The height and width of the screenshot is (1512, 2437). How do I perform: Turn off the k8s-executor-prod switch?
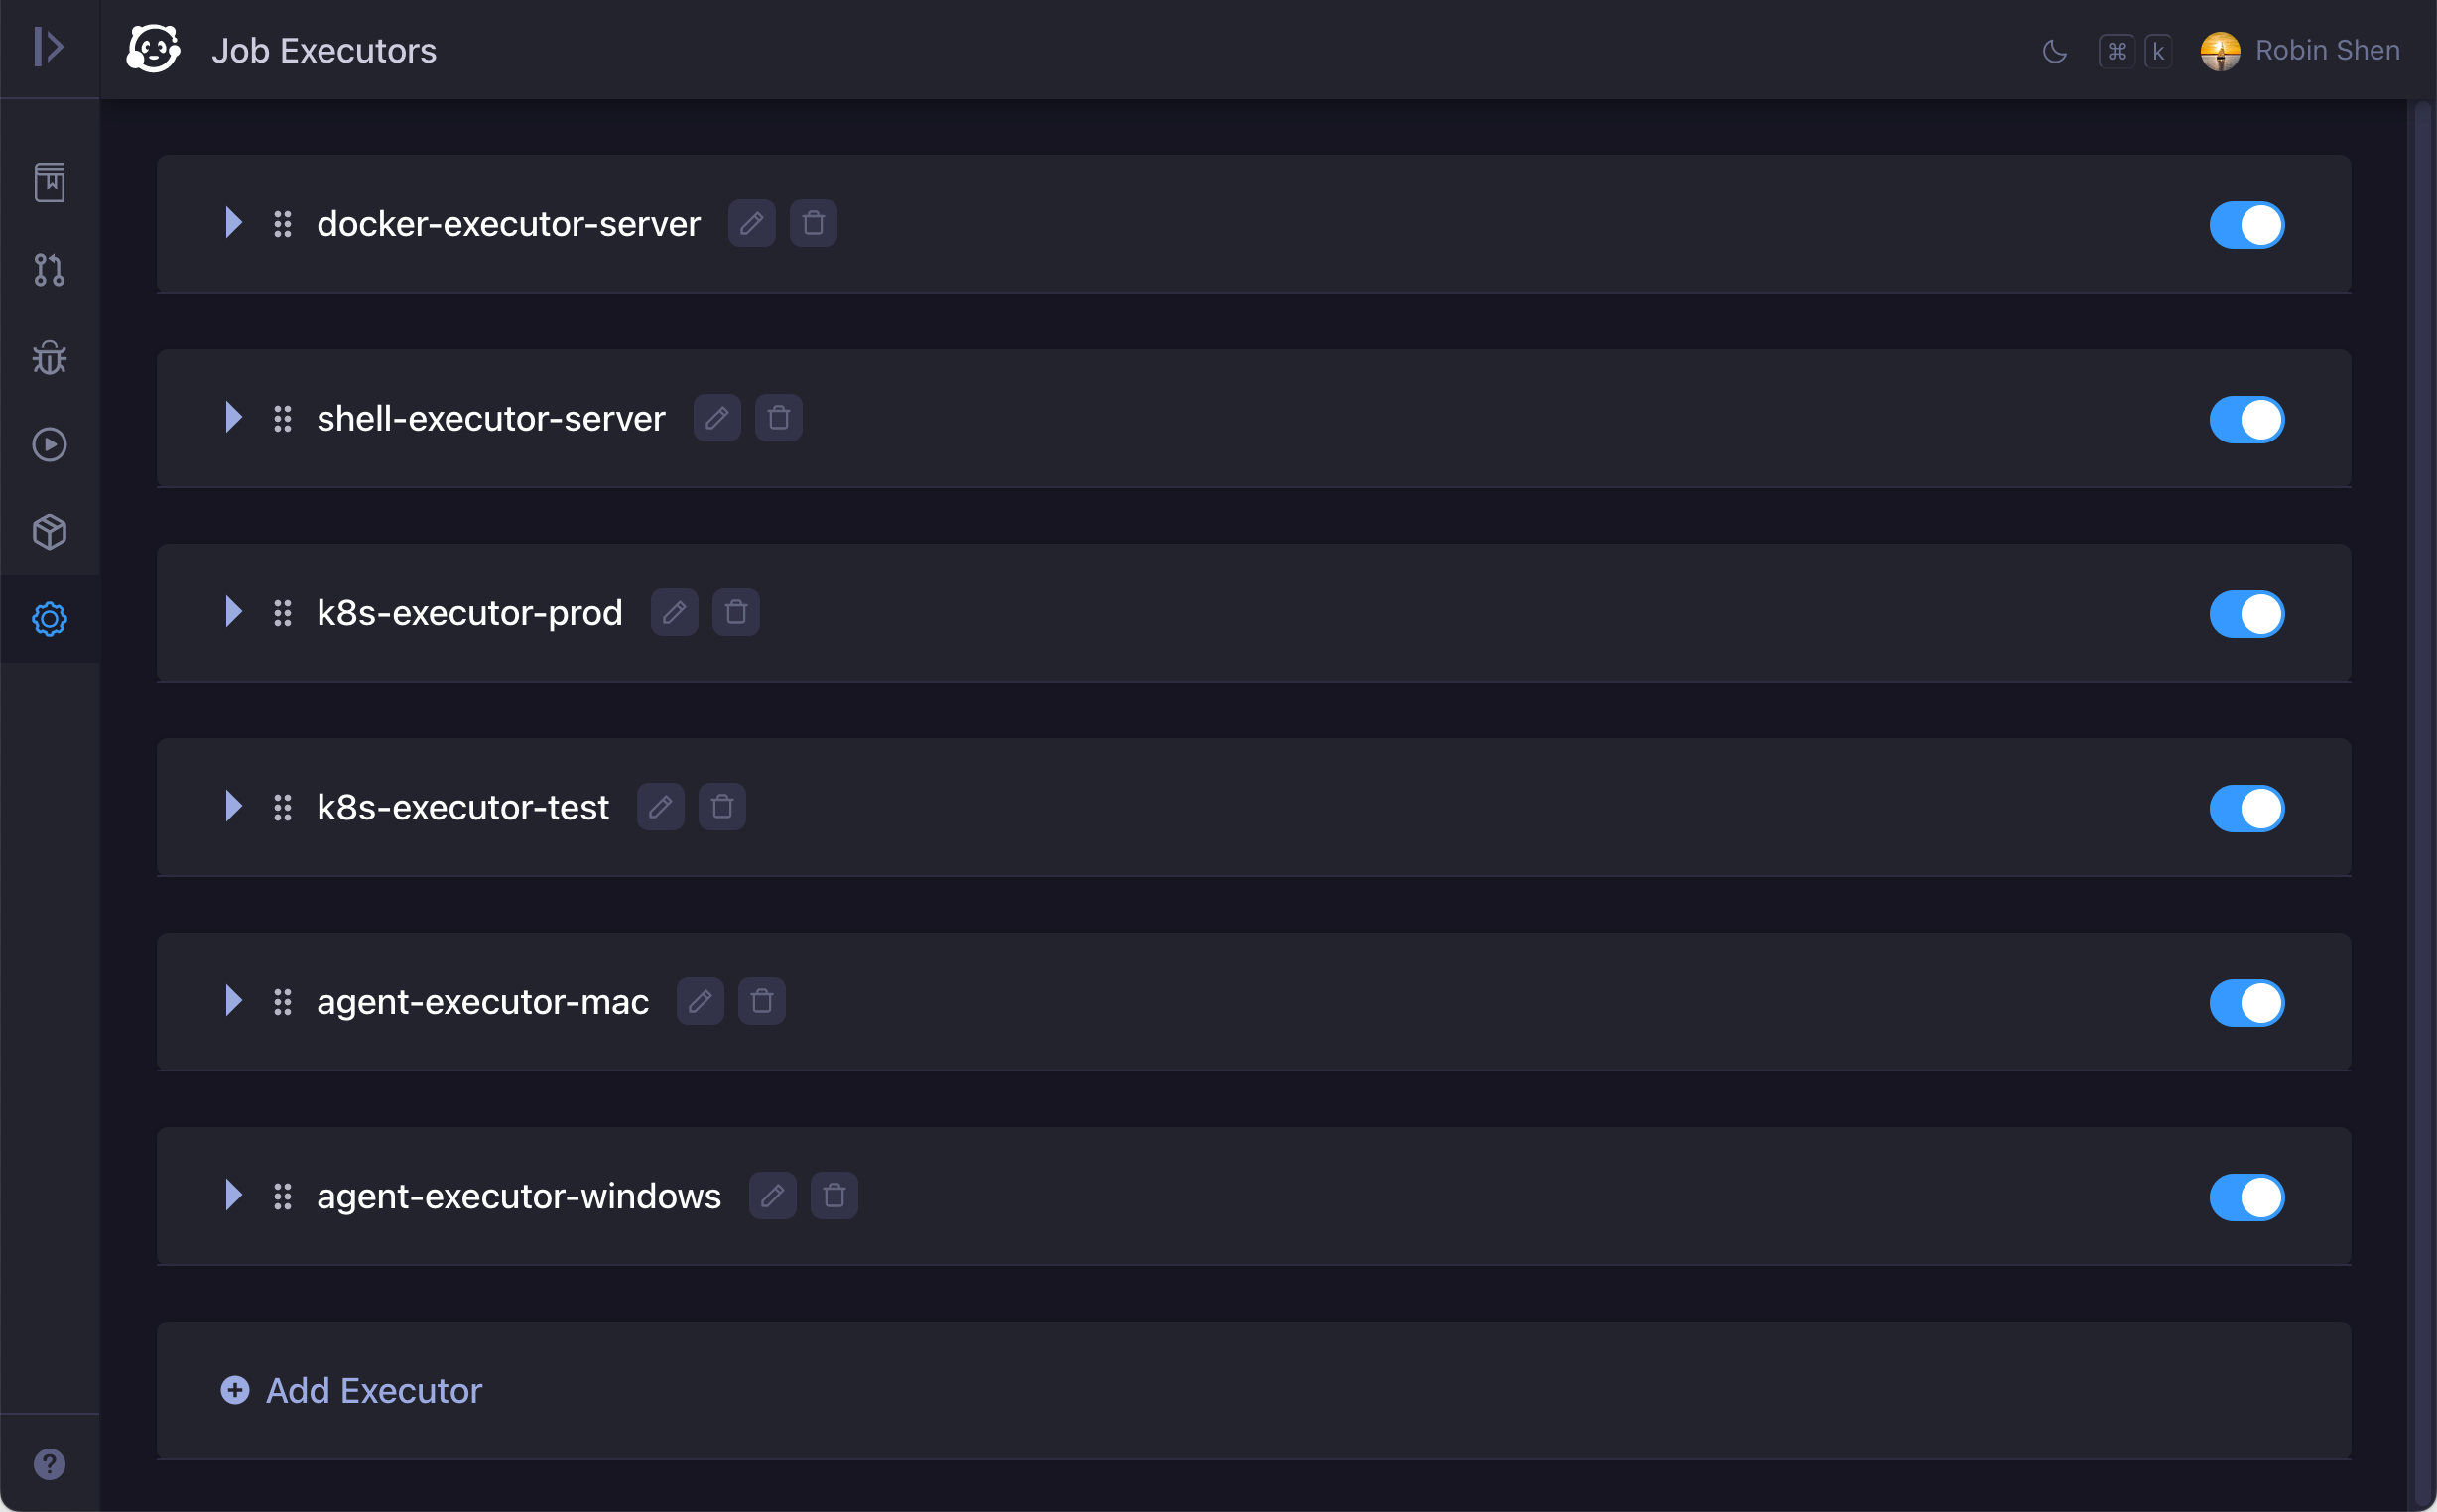point(2246,613)
